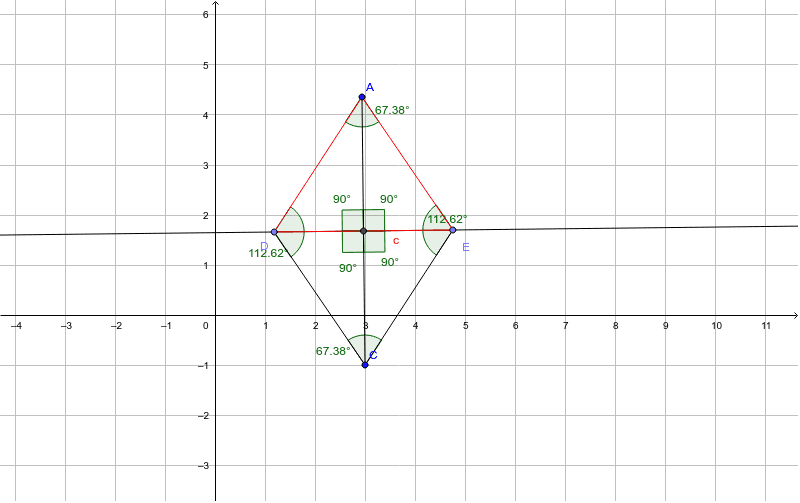Click the blue label 'A'
The width and height of the screenshot is (800, 503).
coord(370,87)
